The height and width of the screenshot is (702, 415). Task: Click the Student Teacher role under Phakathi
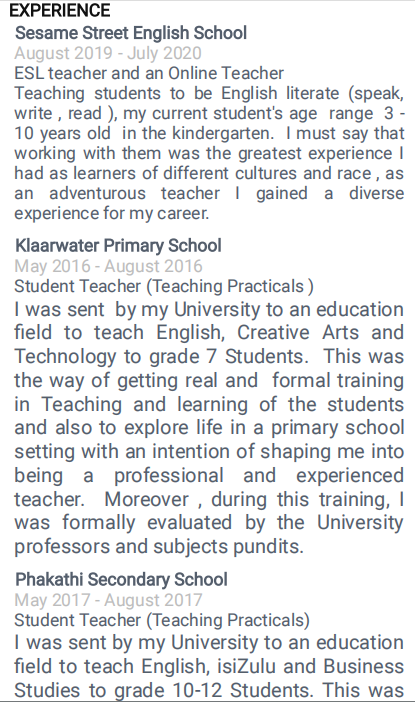[162, 620]
